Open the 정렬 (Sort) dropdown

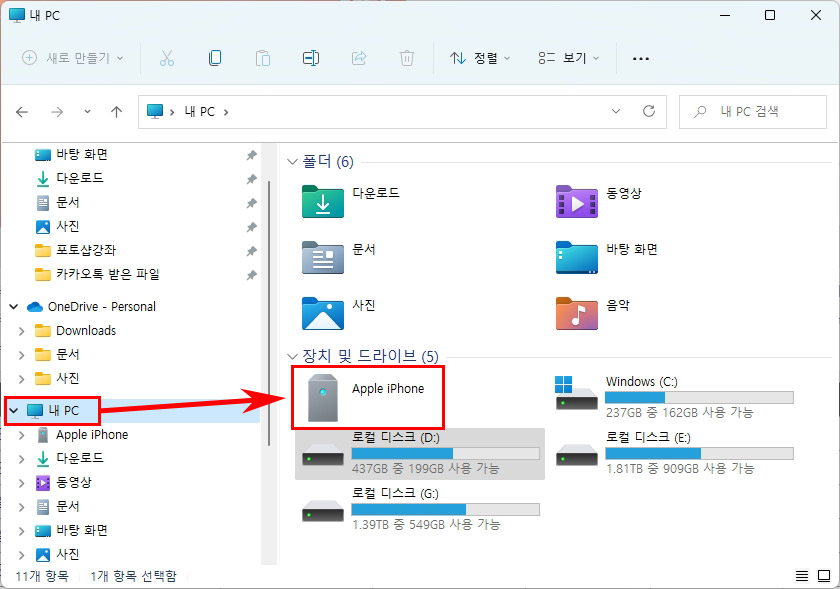[474, 58]
